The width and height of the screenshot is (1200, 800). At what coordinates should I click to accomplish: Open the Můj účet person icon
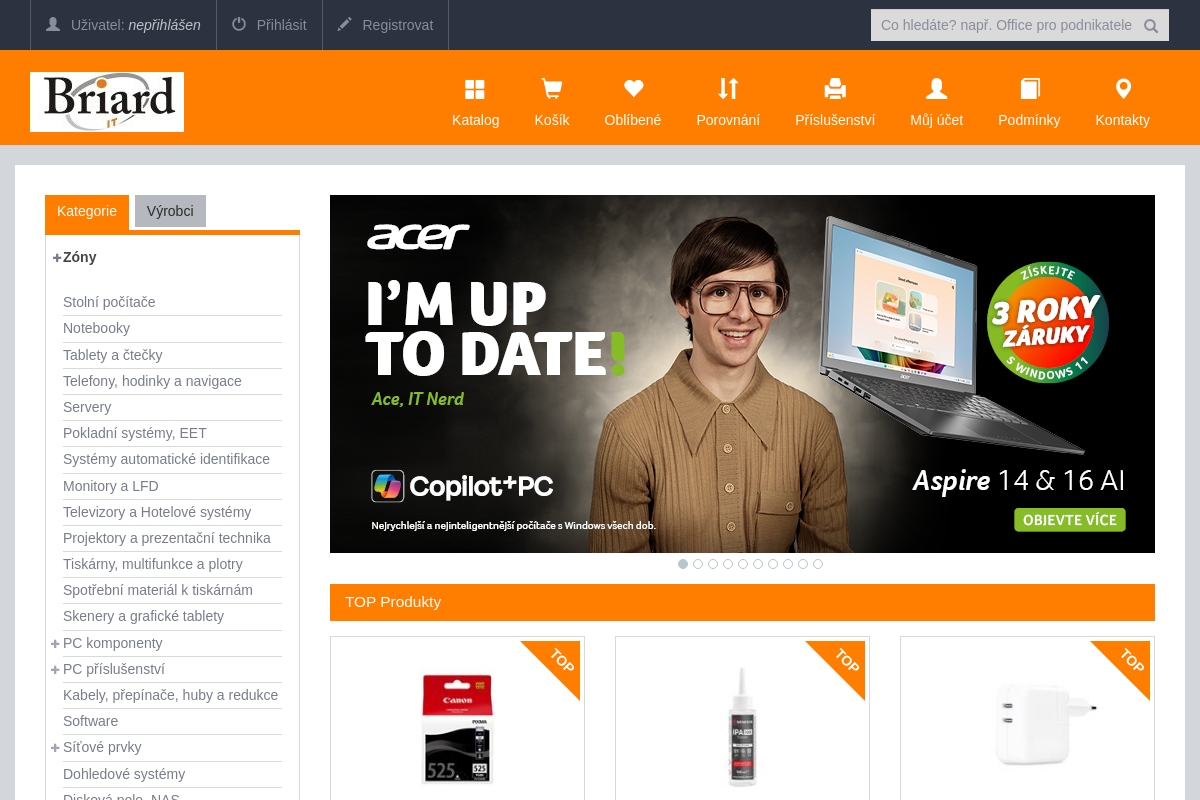tap(937, 89)
